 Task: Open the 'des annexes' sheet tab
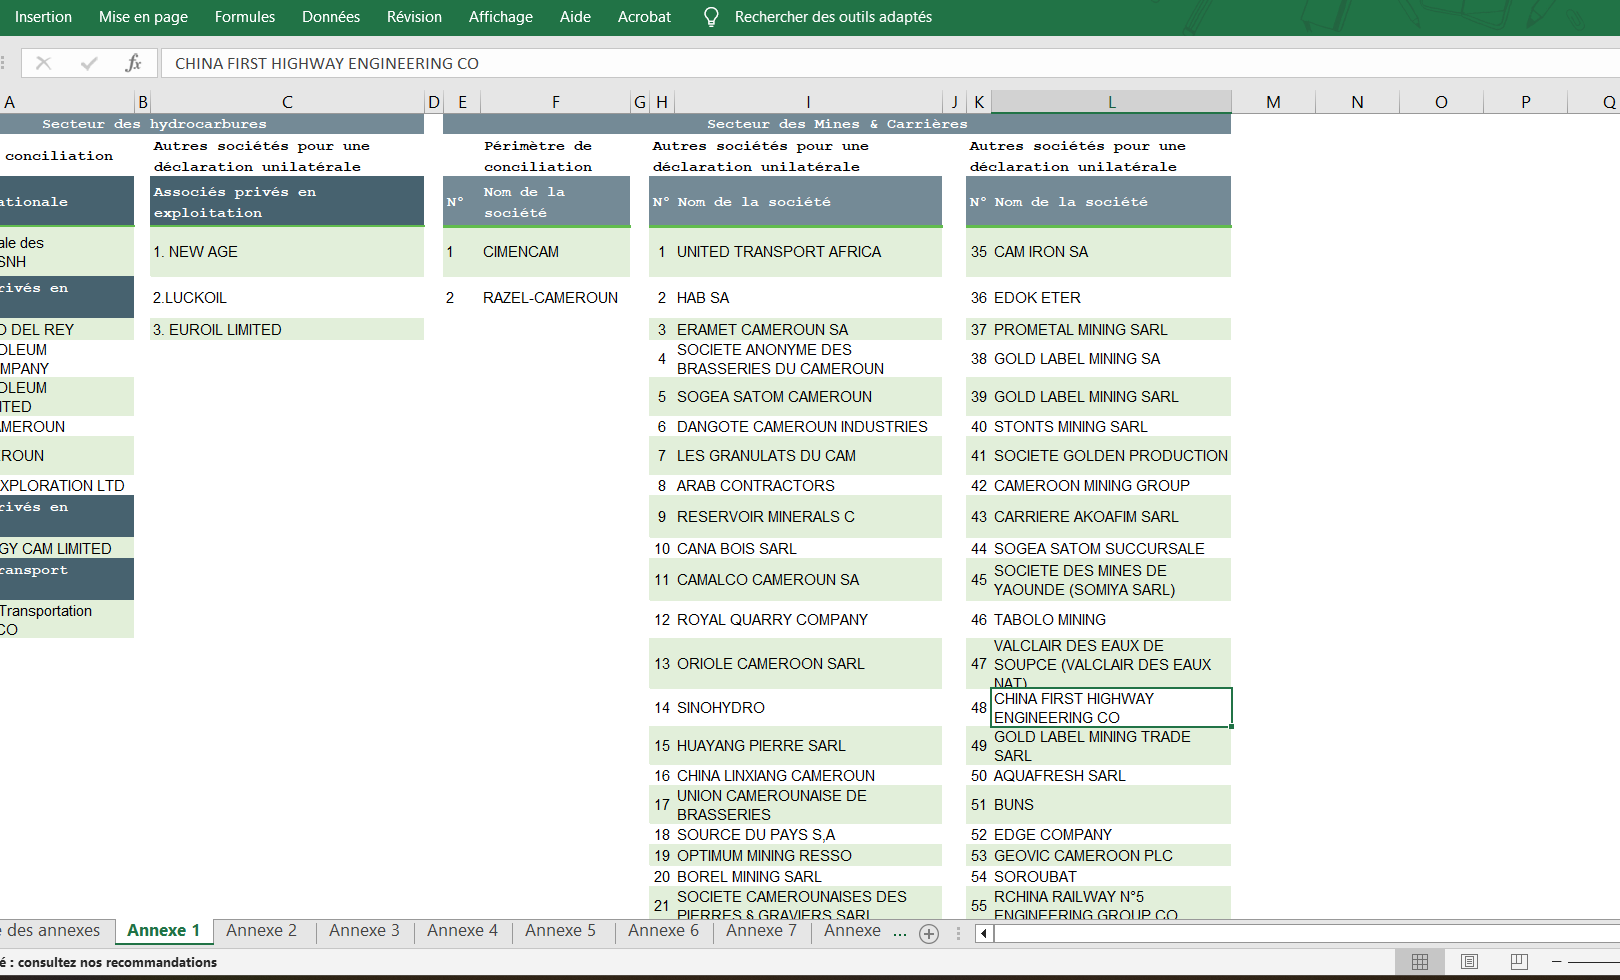54,931
